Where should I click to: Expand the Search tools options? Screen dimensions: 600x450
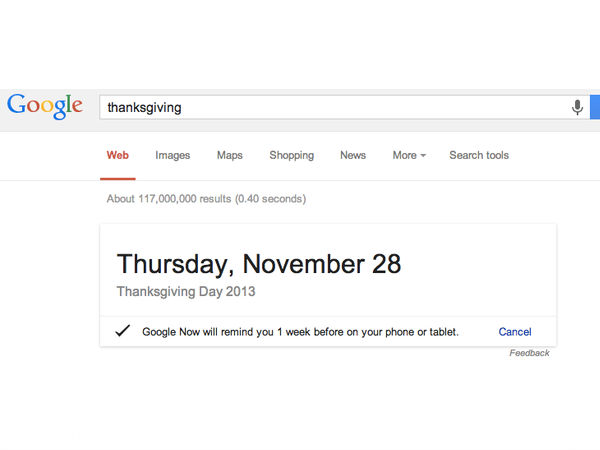[479, 155]
